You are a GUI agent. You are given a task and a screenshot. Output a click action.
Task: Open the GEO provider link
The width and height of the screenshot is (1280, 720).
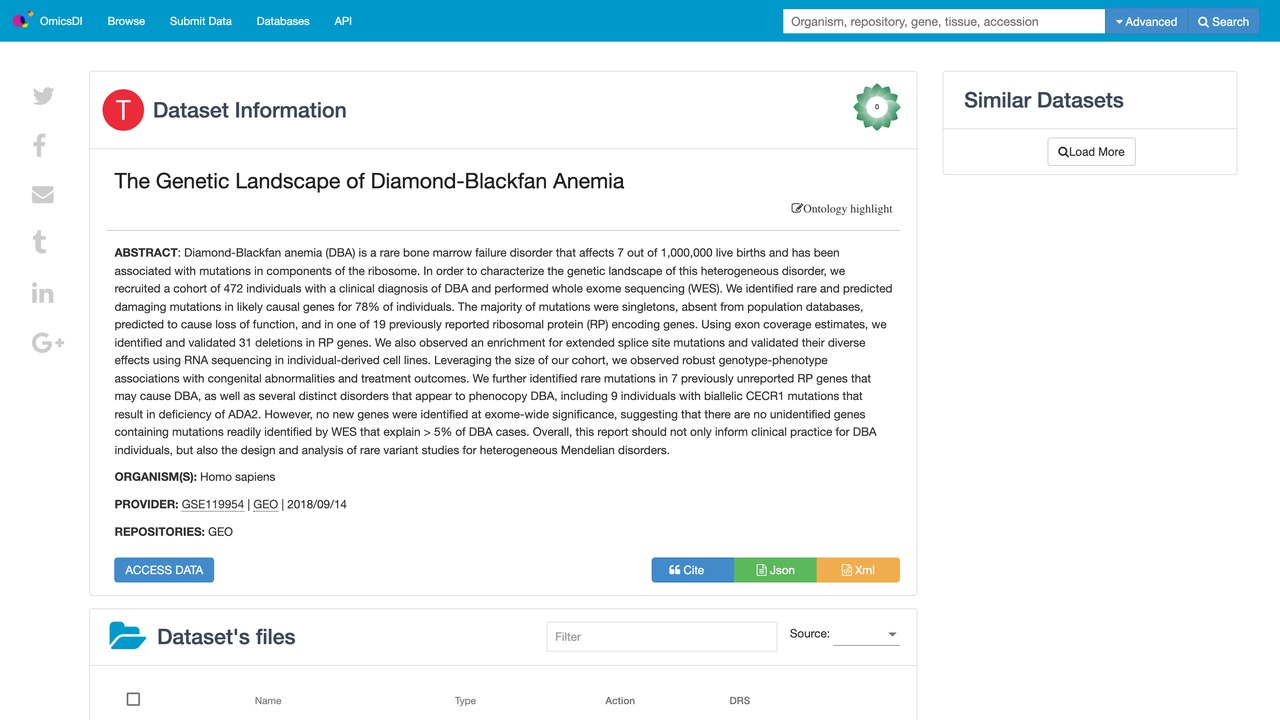click(x=266, y=504)
